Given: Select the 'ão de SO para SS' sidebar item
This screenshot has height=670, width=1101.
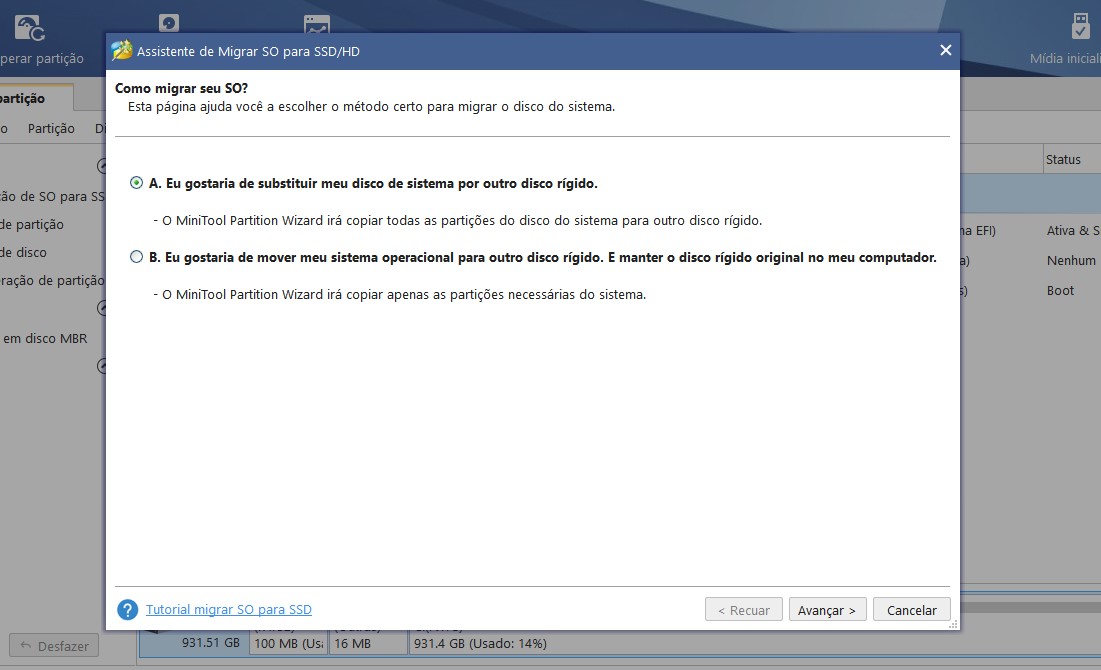Looking at the screenshot, I should click(x=52, y=197).
